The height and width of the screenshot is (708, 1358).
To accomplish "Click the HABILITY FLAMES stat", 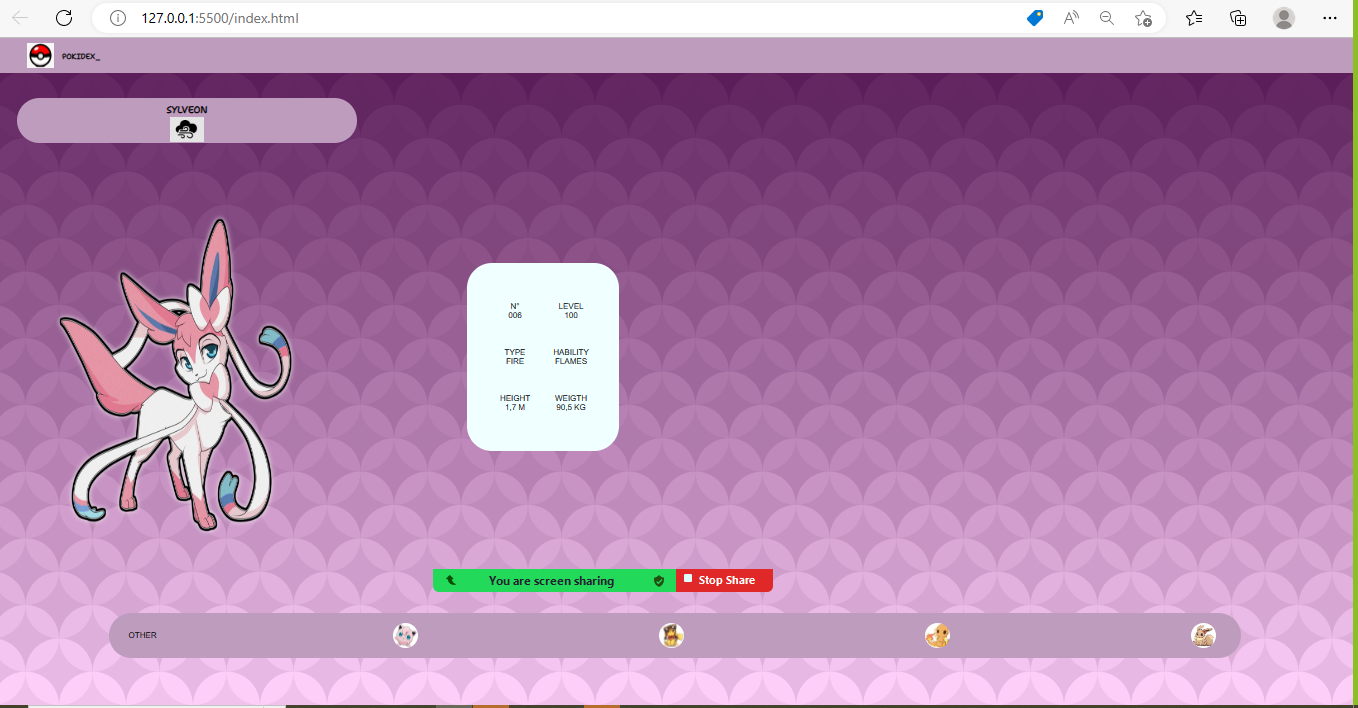I will point(571,357).
